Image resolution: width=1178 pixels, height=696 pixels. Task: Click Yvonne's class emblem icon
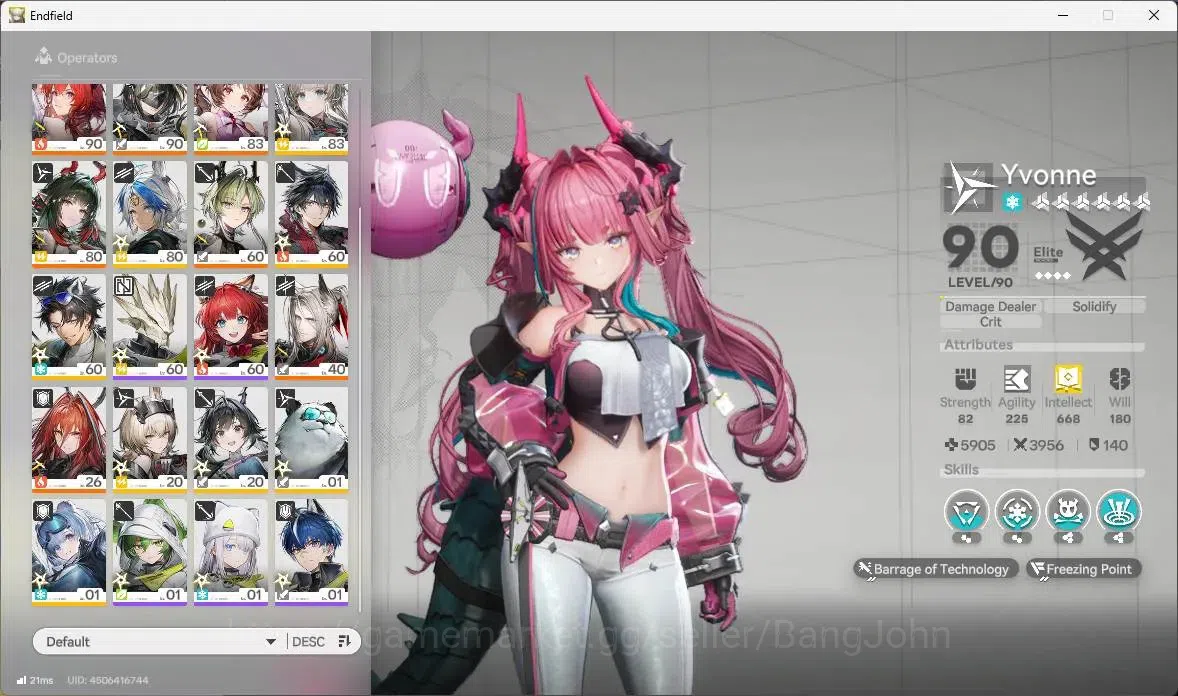pyautogui.click(x=968, y=188)
